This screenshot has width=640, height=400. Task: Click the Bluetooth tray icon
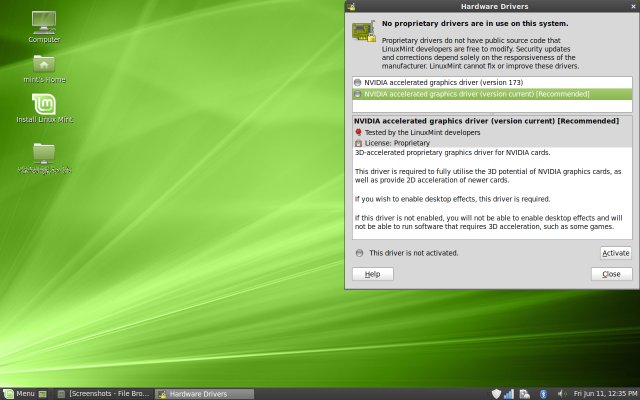pyautogui.click(x=543, y=393)
